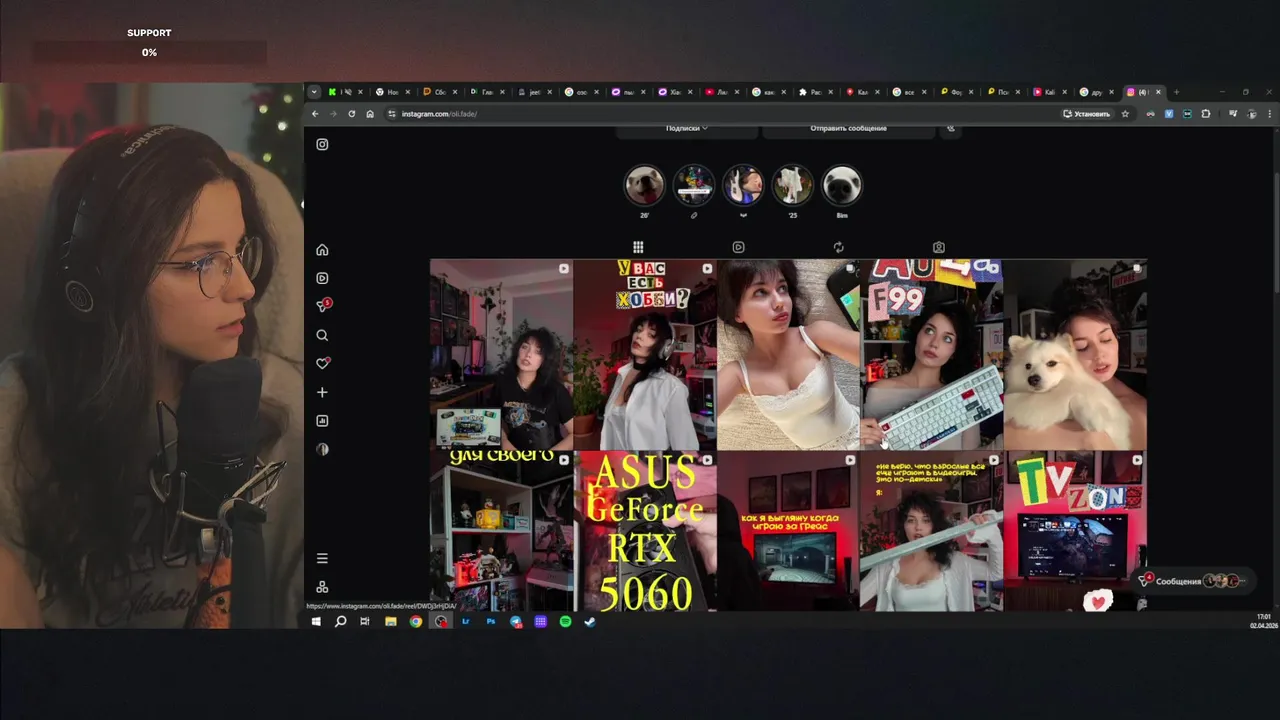Open the hamburger More menu in sidebar

point(322,558)
